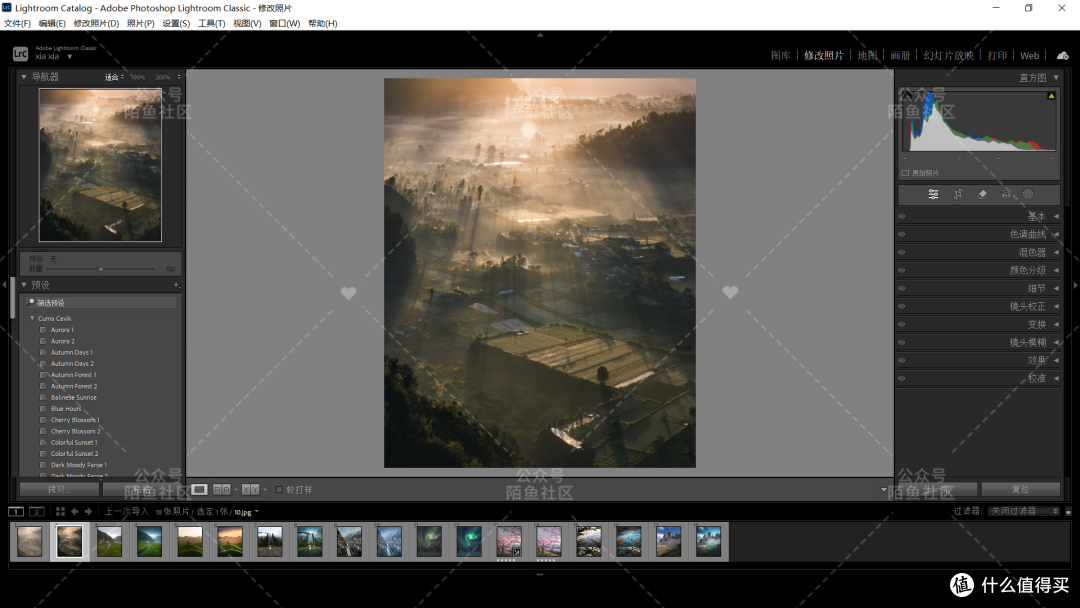Screen dimensions: 1080x608
Task: Open the 视图(V) menu
Action: tap(247, 23)
